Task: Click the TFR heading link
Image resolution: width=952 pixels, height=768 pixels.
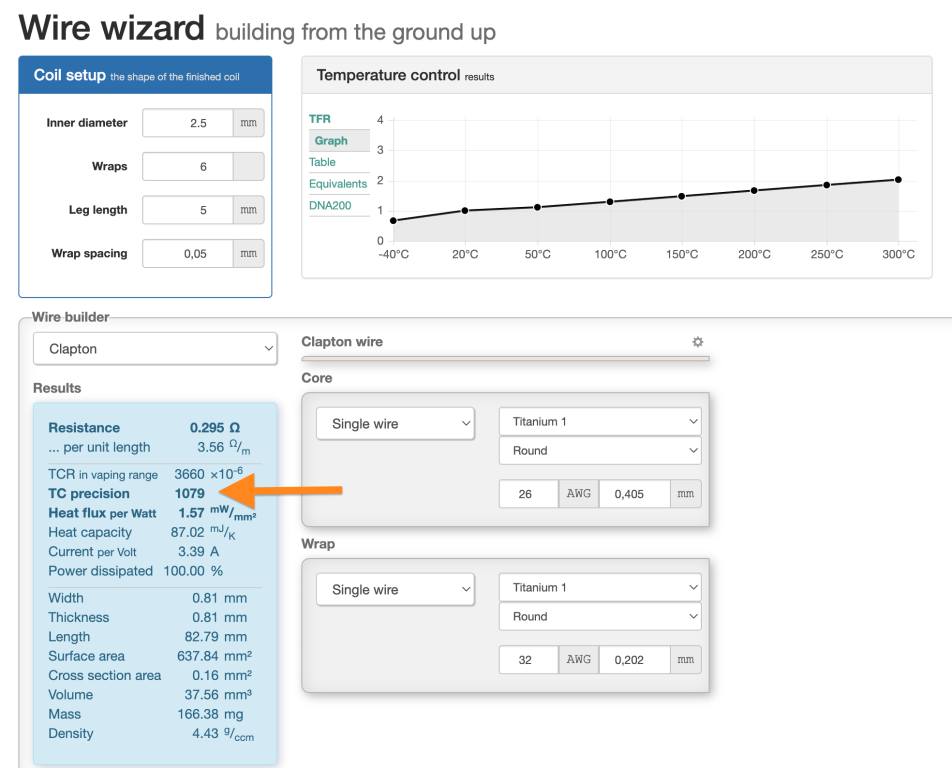Action: click(x=319, y=119)
